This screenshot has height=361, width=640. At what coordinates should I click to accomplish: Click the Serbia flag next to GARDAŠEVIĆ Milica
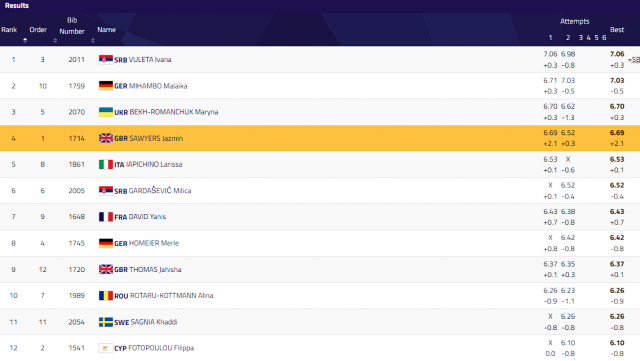click(106, 190)
